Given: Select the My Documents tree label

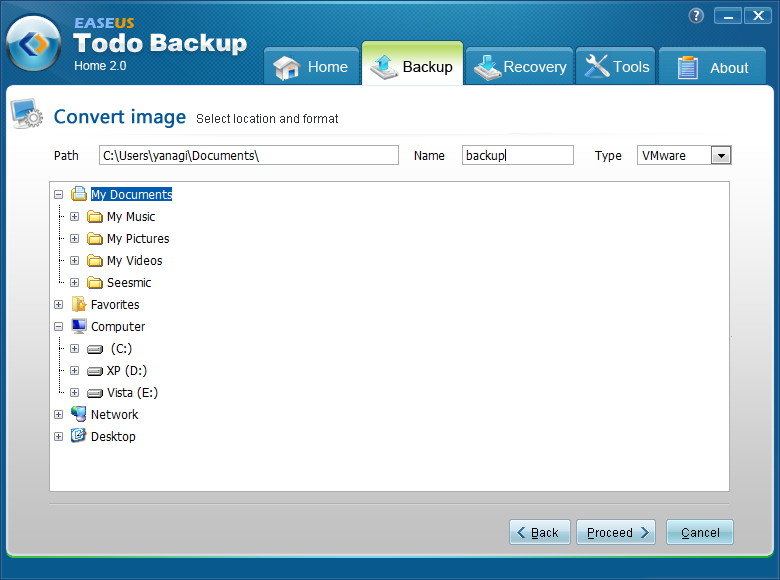Looking at the screenshot, I should tap(131, 194).
